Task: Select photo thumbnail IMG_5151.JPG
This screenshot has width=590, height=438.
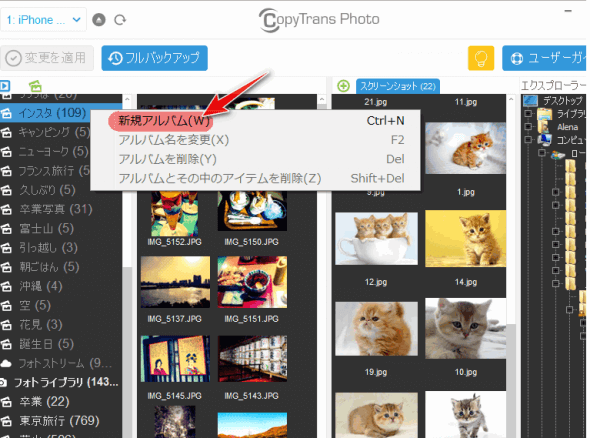Action: 252,282
